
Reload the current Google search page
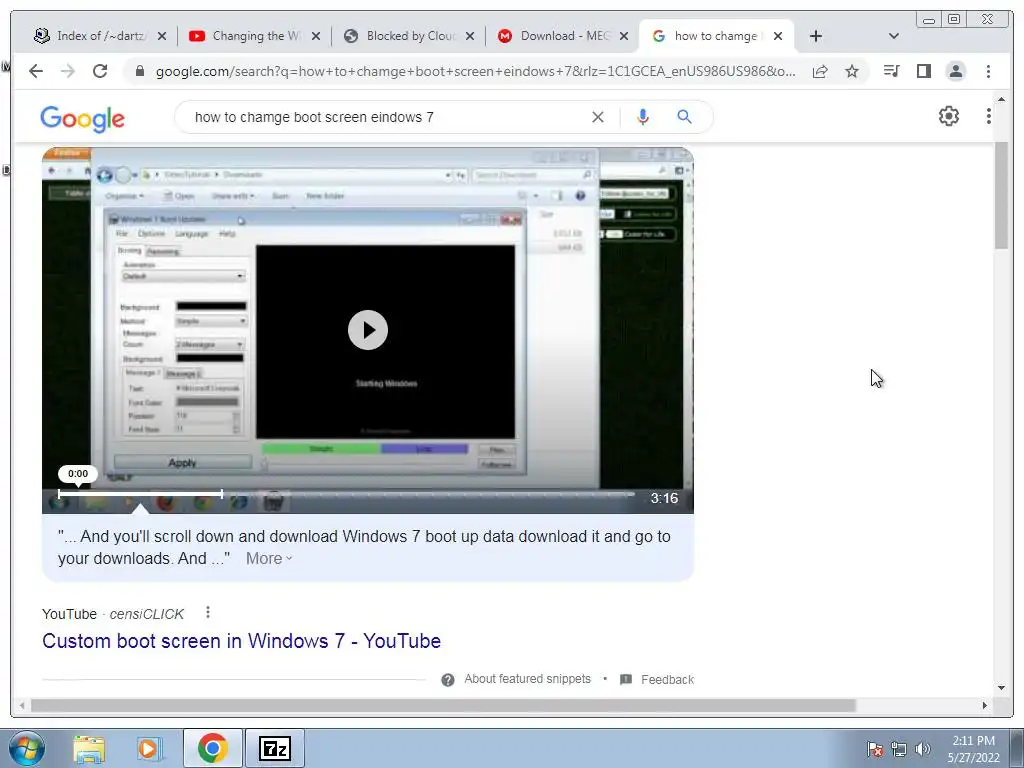coord(100,71)
